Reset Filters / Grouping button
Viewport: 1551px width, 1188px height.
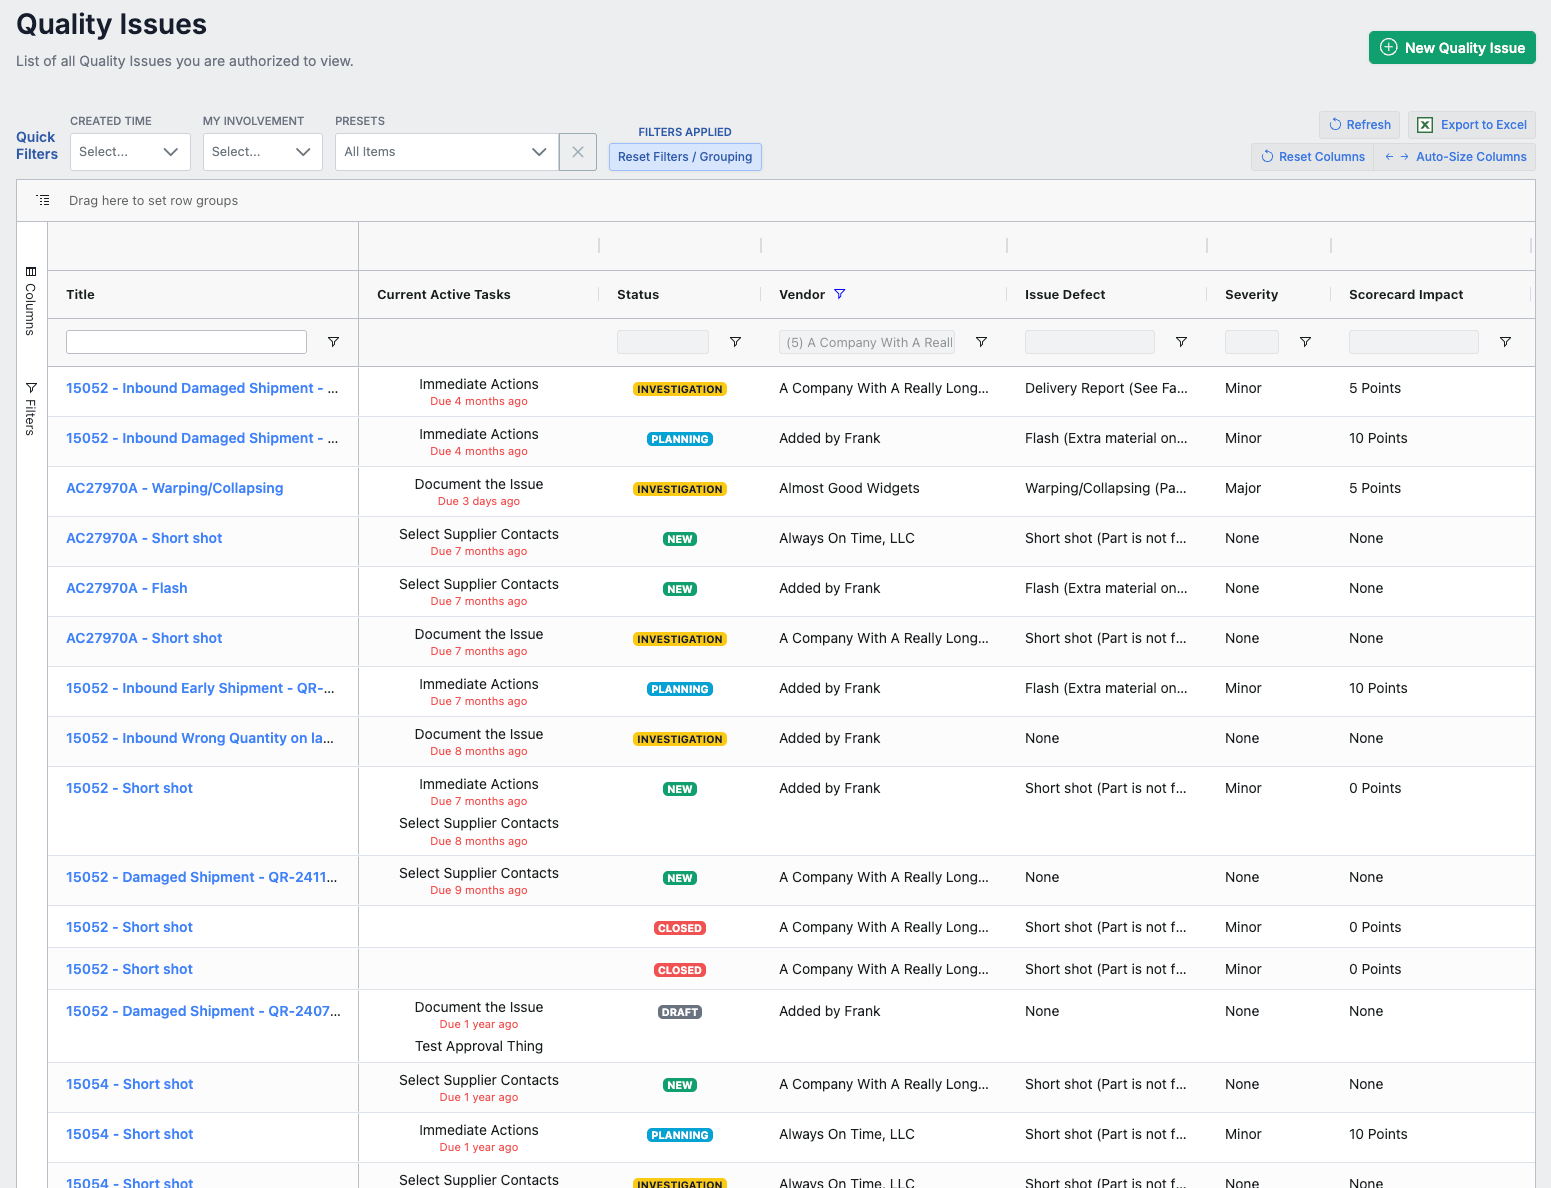pos(685,157)
